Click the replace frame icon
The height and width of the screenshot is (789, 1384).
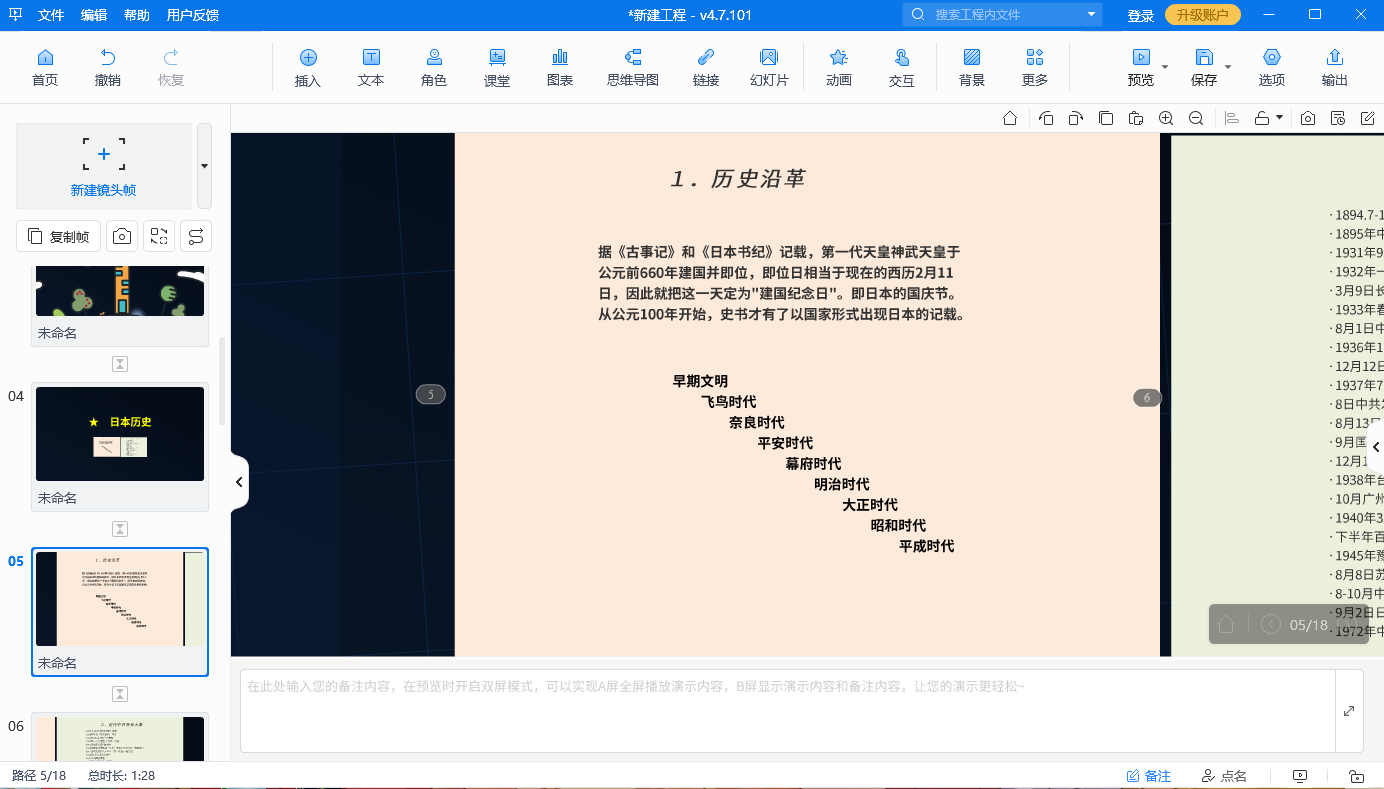tap(159, 236)
